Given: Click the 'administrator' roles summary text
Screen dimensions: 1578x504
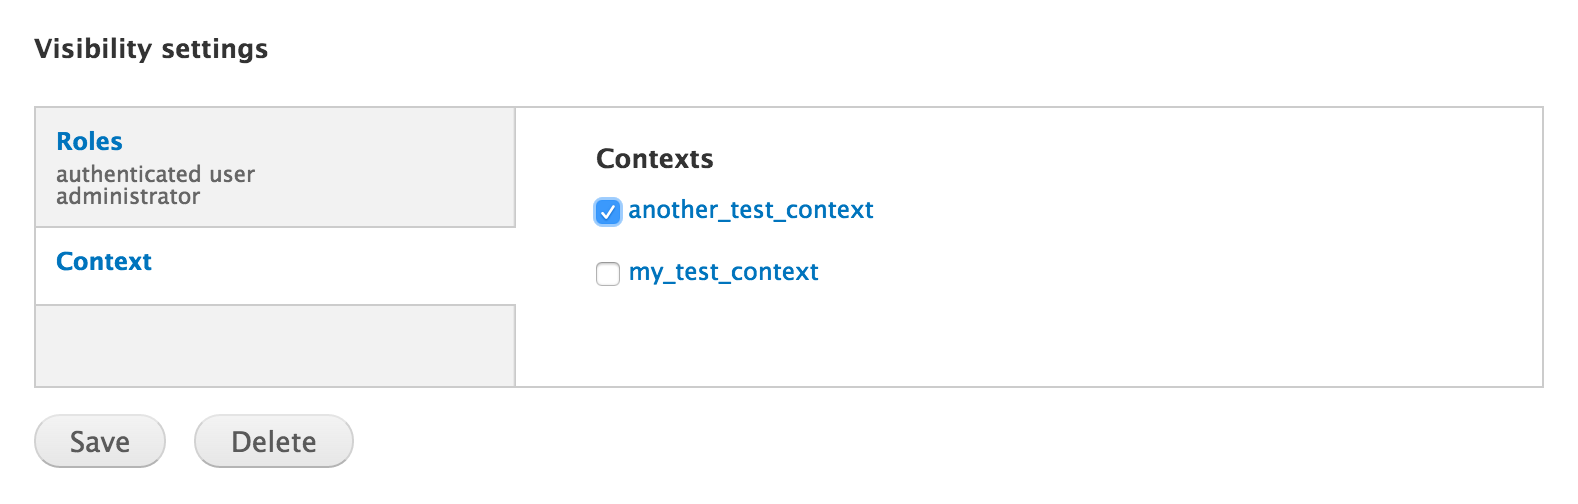Looking at the screenshot, I should point(128,197).
